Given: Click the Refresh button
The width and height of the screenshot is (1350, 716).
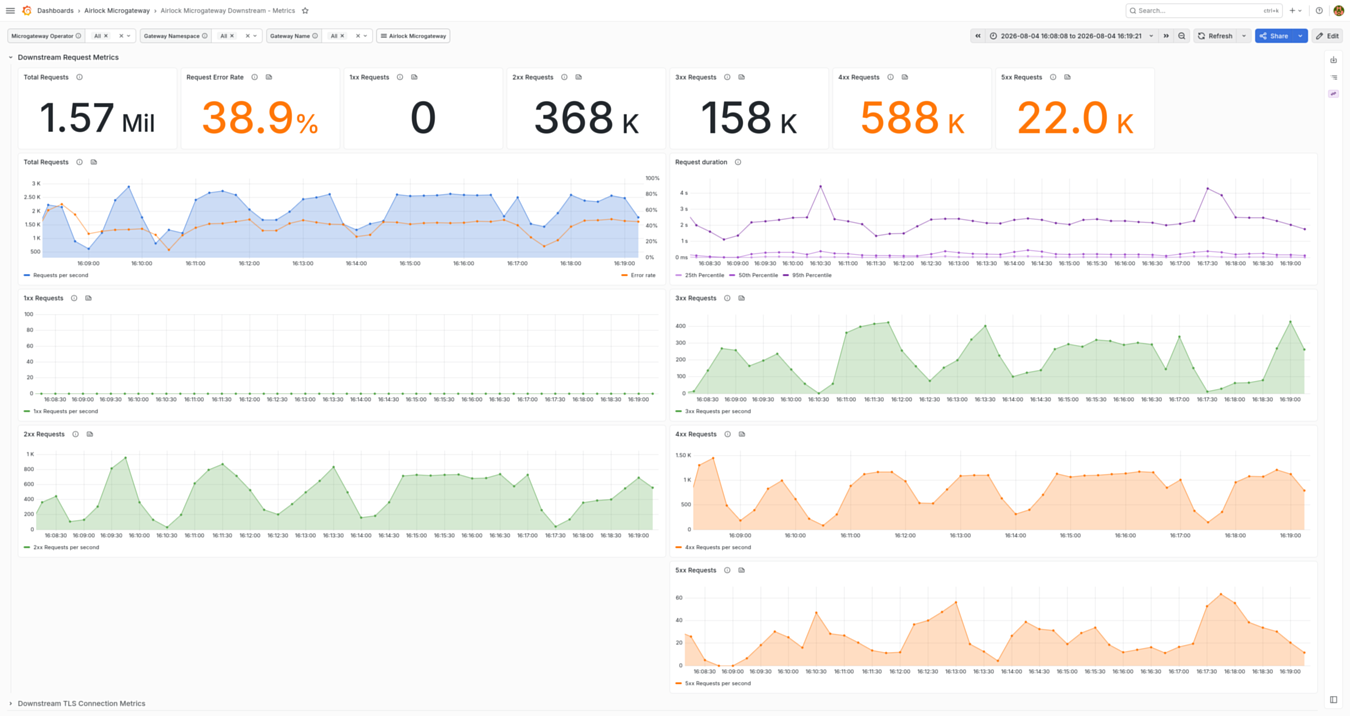Looking at the screenshot, I should (1215, 36).
